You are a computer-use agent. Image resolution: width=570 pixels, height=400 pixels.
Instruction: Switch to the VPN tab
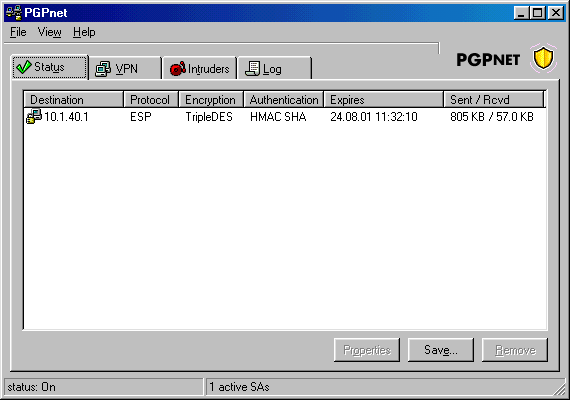tap(125, 68)
